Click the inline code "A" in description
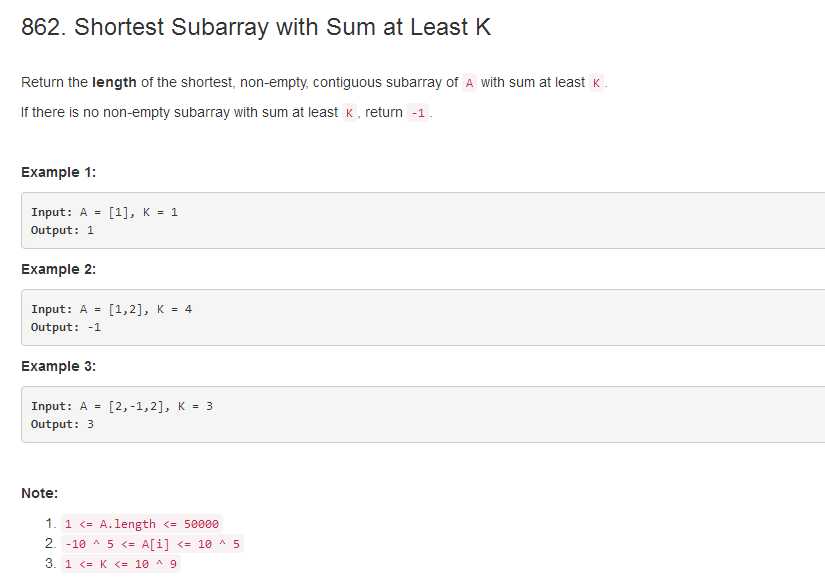The height and width of the screenshot is (581, 825). (469, 83)
